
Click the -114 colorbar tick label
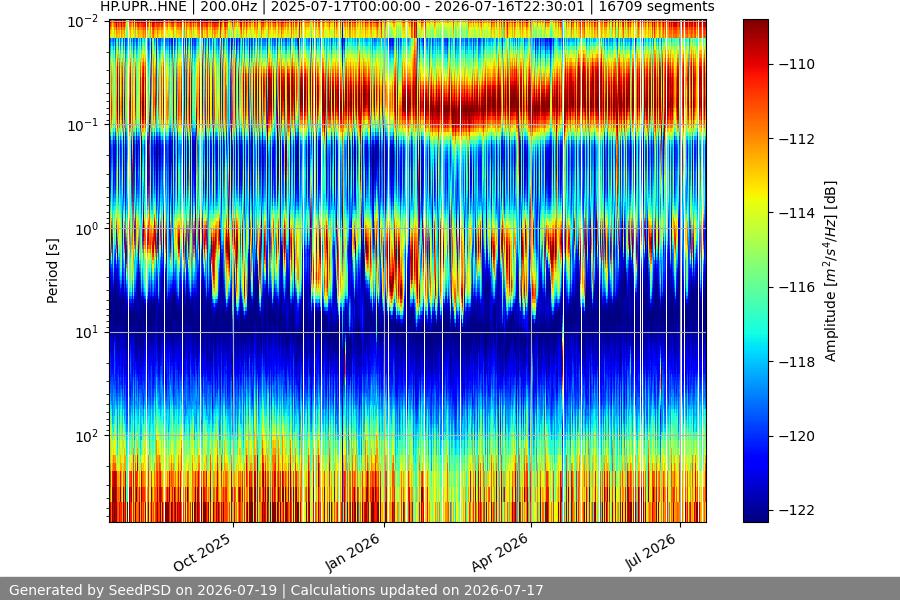797,213
